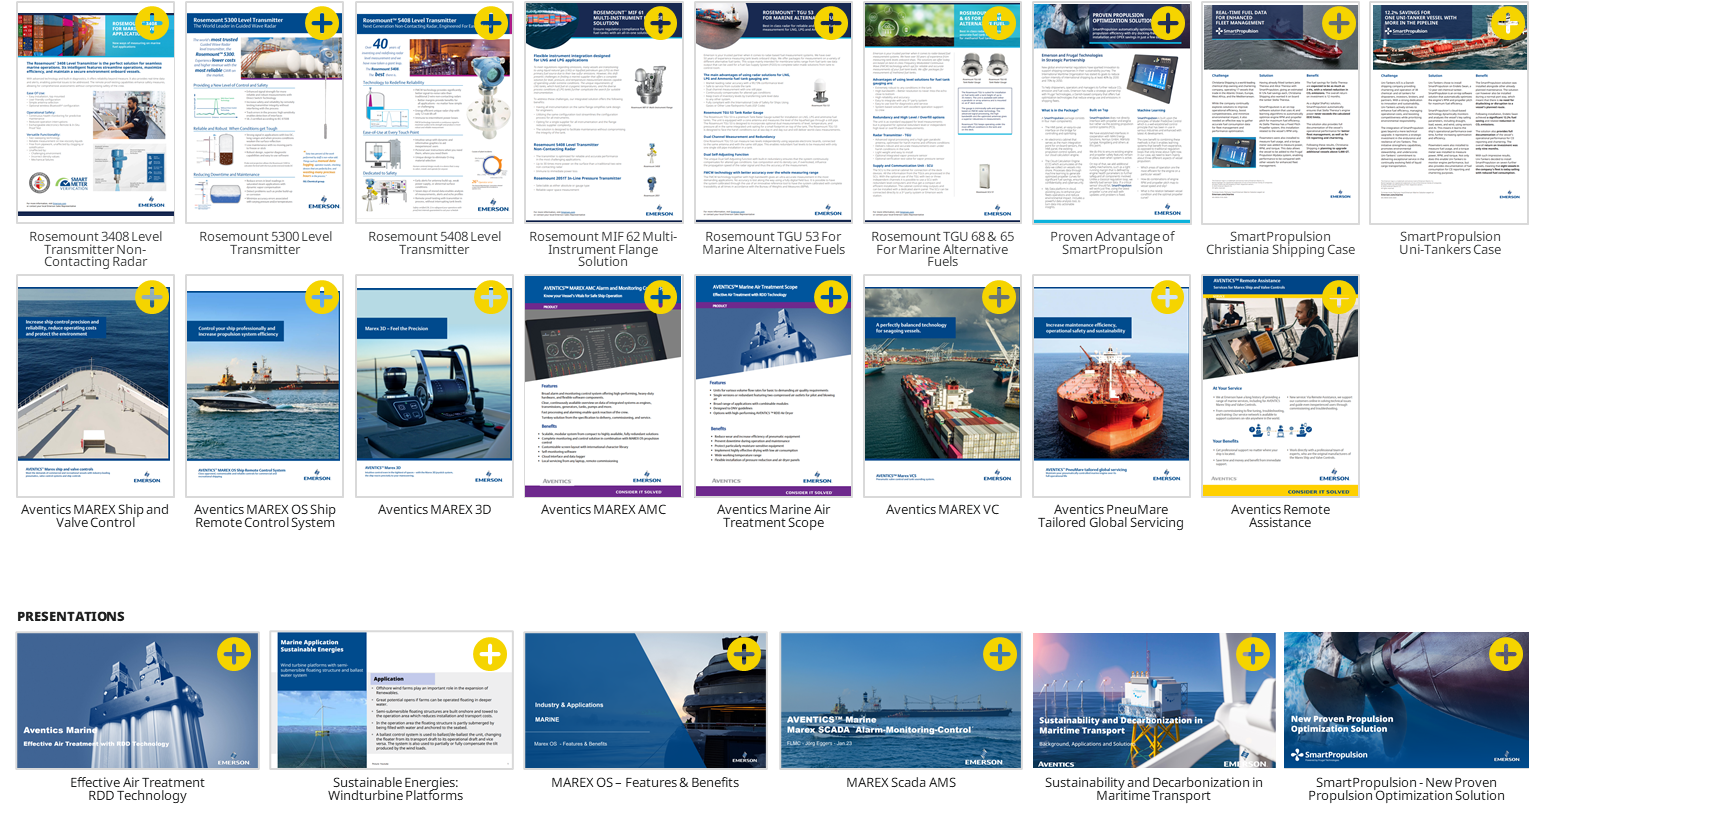Add Rosemount TGU 68 & 65 brochure
The width and height of the screenshot is (1715, 815).
click(999, 23)
